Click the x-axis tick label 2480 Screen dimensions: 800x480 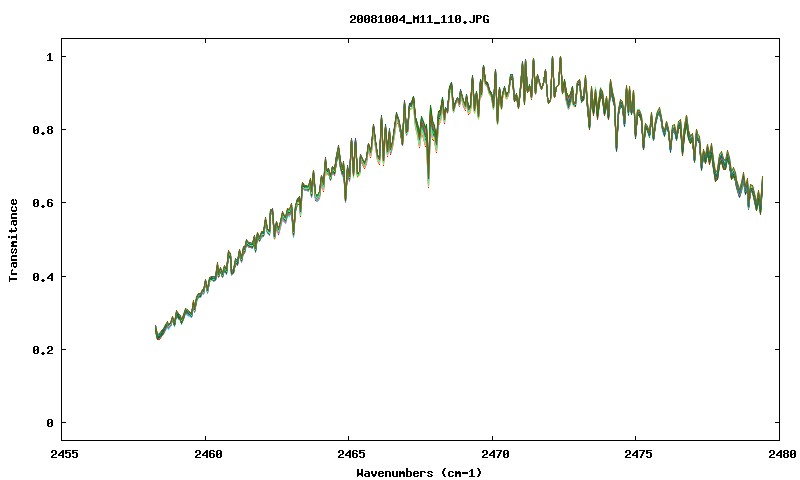click(x=782, y=454)
